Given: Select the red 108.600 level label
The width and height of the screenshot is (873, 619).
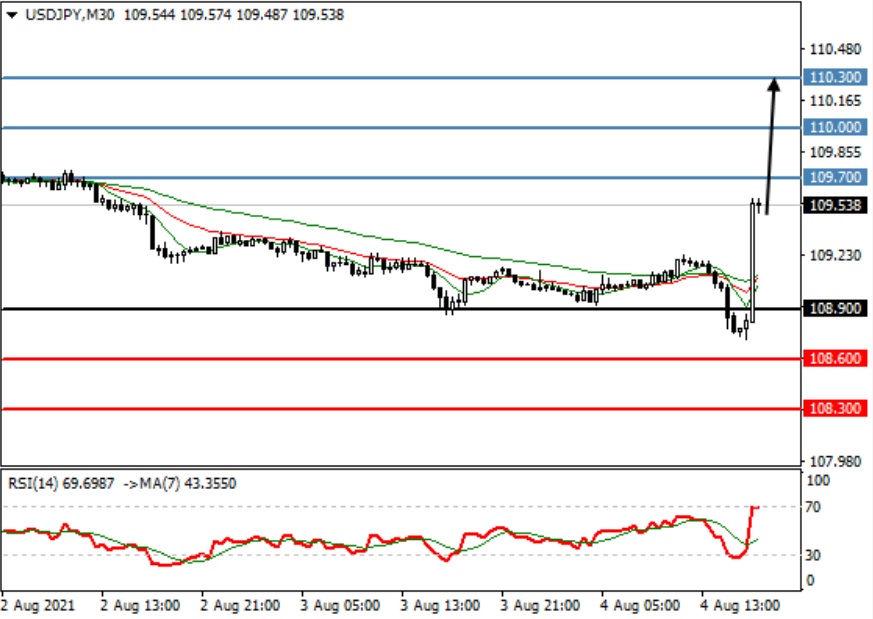Looking at the screenshot, I should tap(835, 358).
